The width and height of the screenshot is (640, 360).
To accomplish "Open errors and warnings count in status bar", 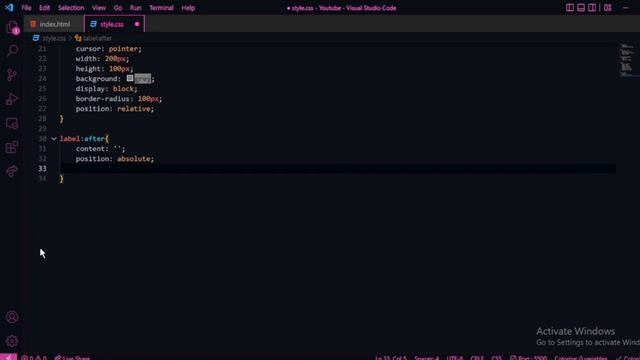I will tap(34, 358).
